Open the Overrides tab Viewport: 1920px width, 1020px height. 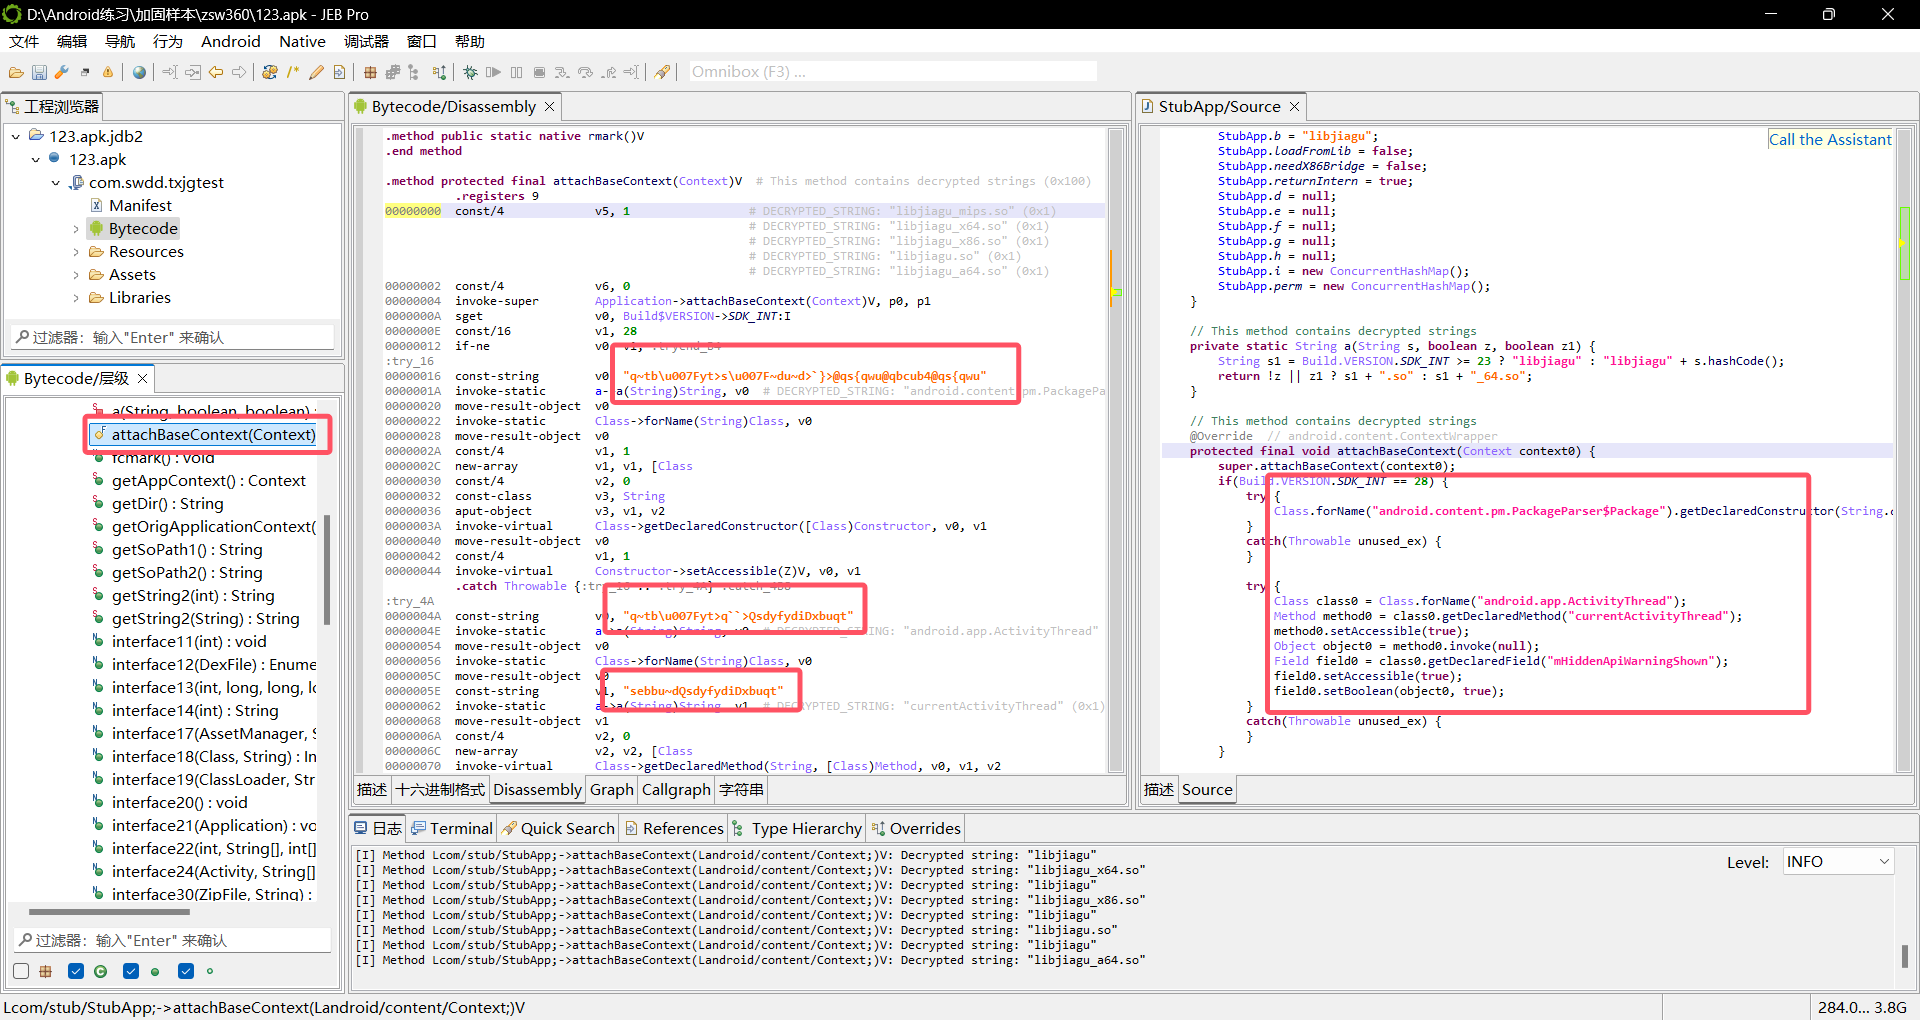coord(916,828)
